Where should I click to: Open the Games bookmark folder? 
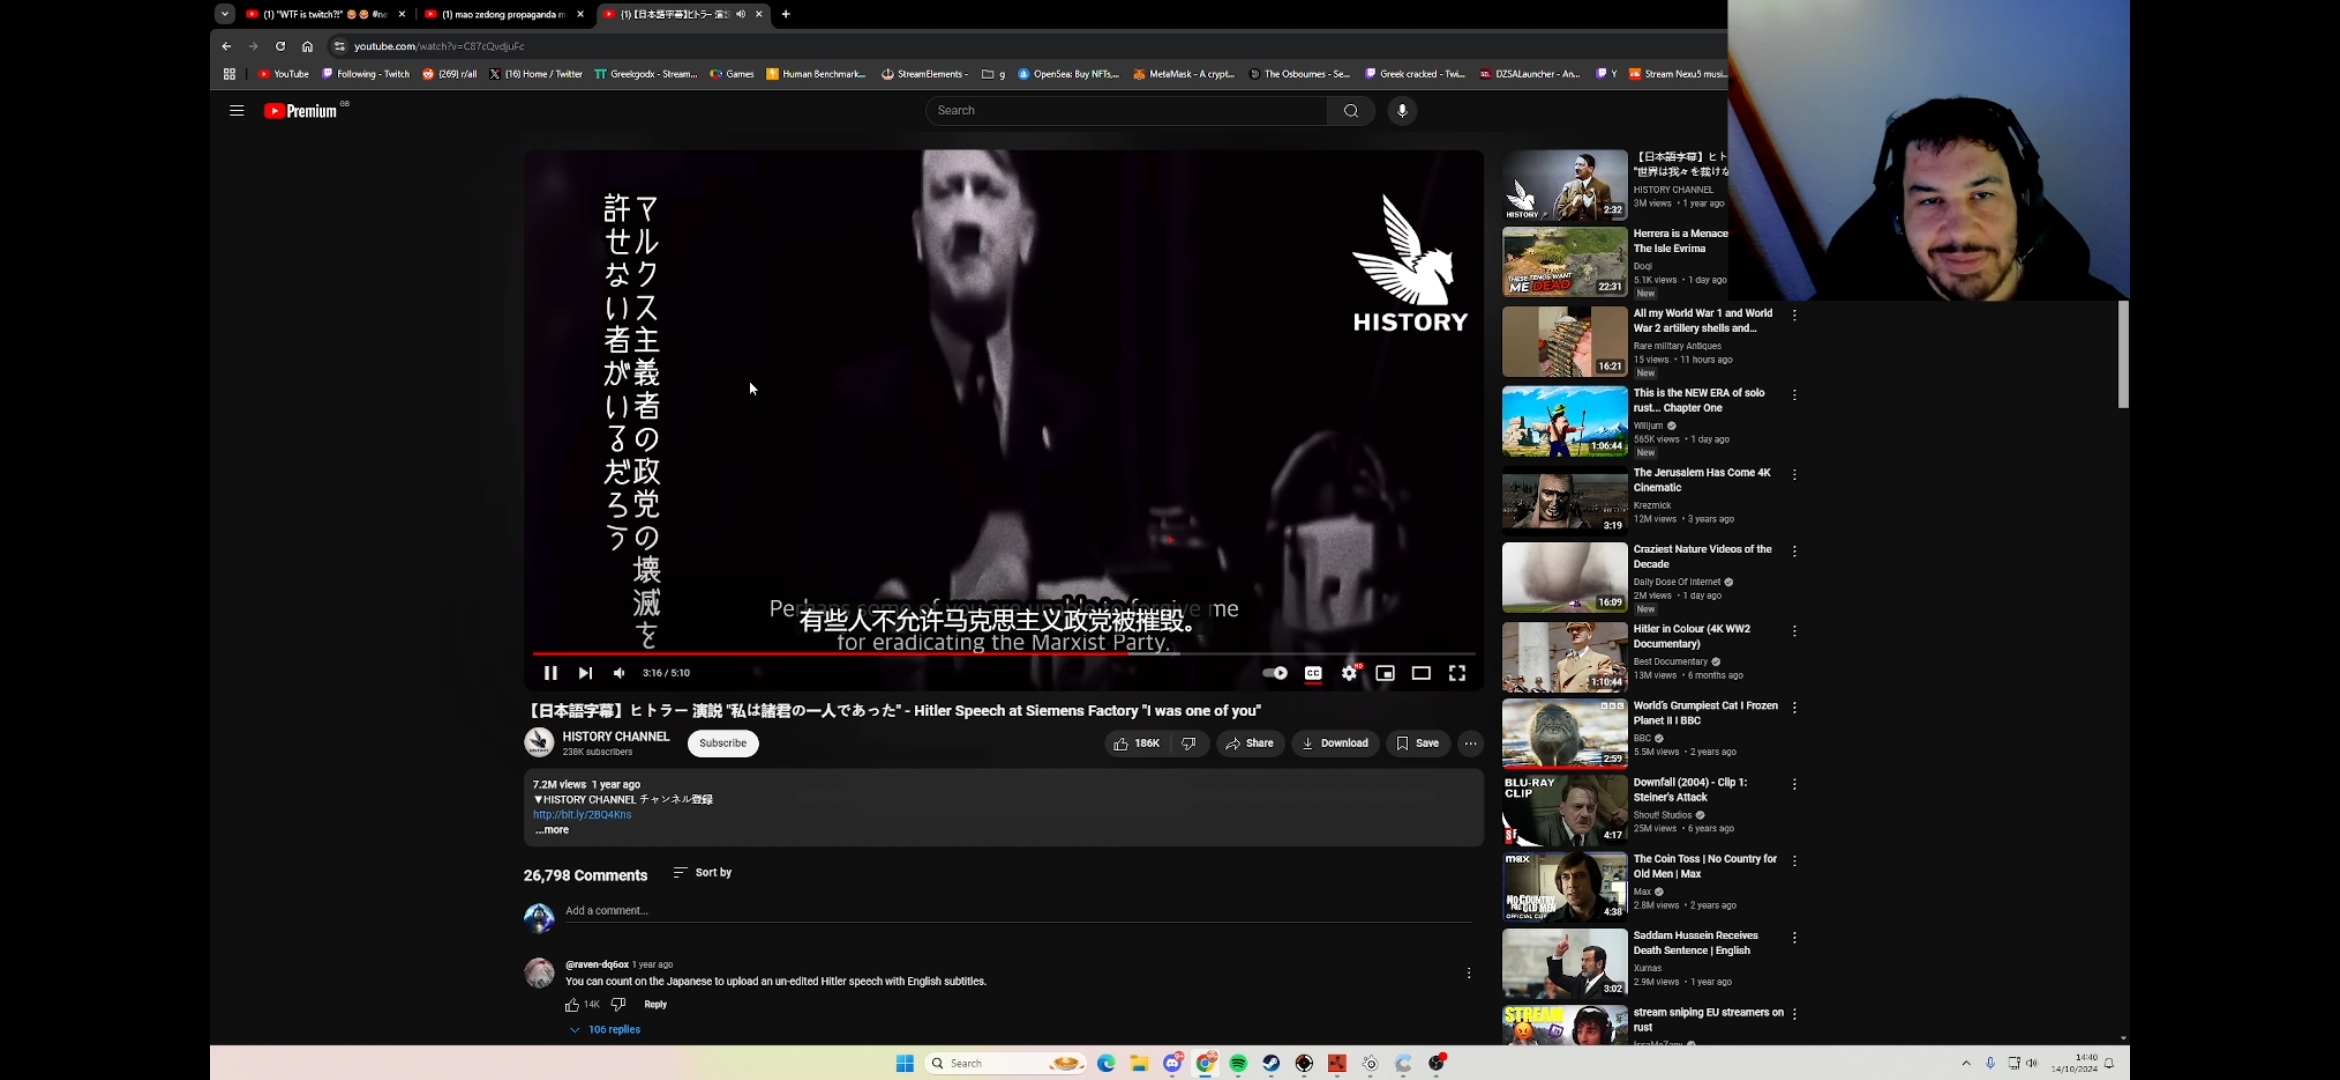732,74
